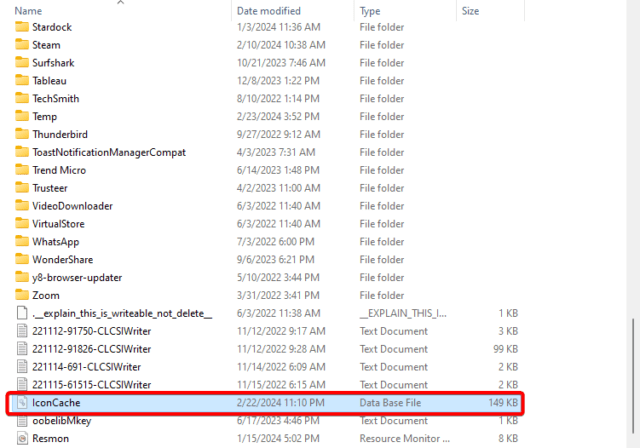The width and height of the screenshot is (640, 448).
Task: Select the VirtualStore folder name
Action: (58, 224)
